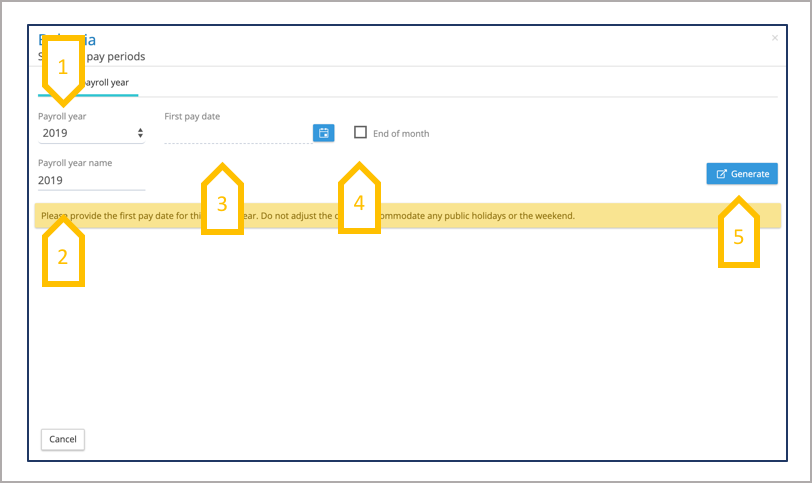This screenshot has width=812, height=483.
Task: Click the yellow callout marker numbered 5
Action: (x=738, y=233)
